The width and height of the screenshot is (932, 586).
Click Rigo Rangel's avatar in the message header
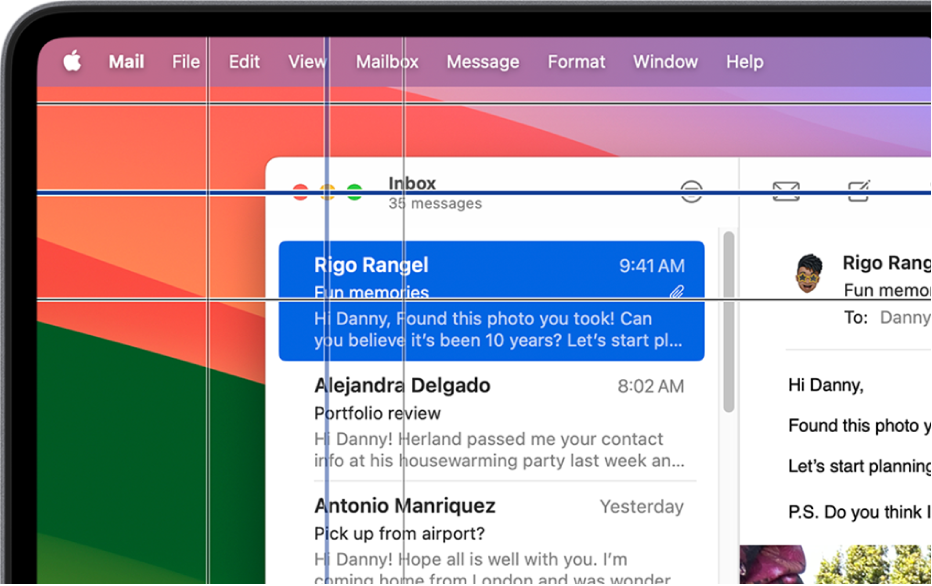pos(808,273)
